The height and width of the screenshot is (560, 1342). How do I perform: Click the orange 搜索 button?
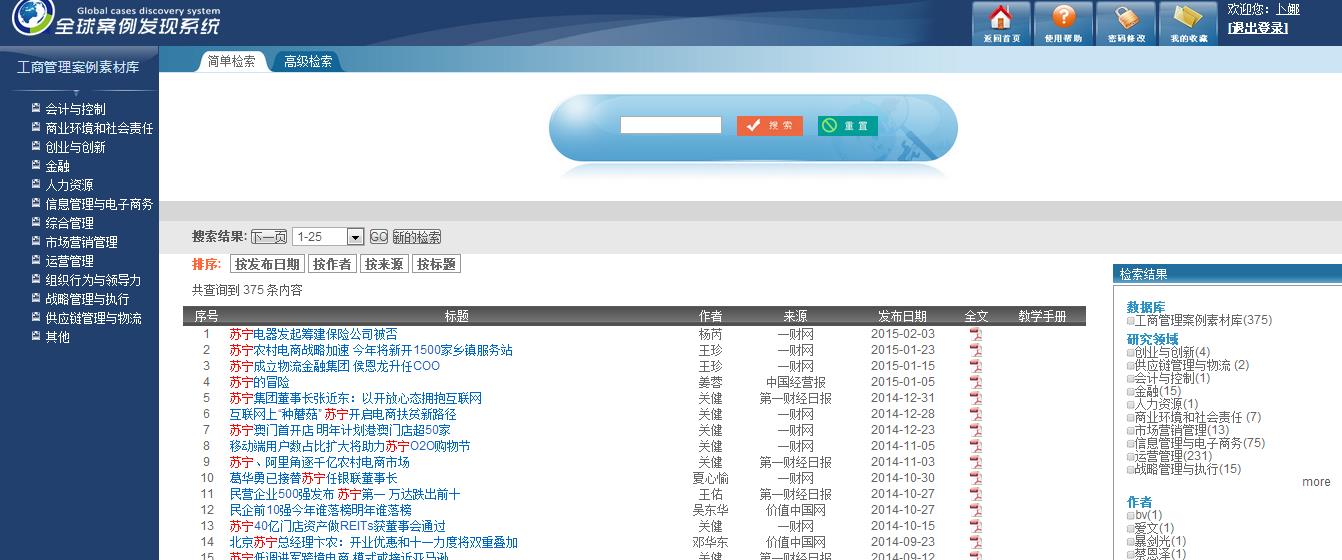coord(770,126)
